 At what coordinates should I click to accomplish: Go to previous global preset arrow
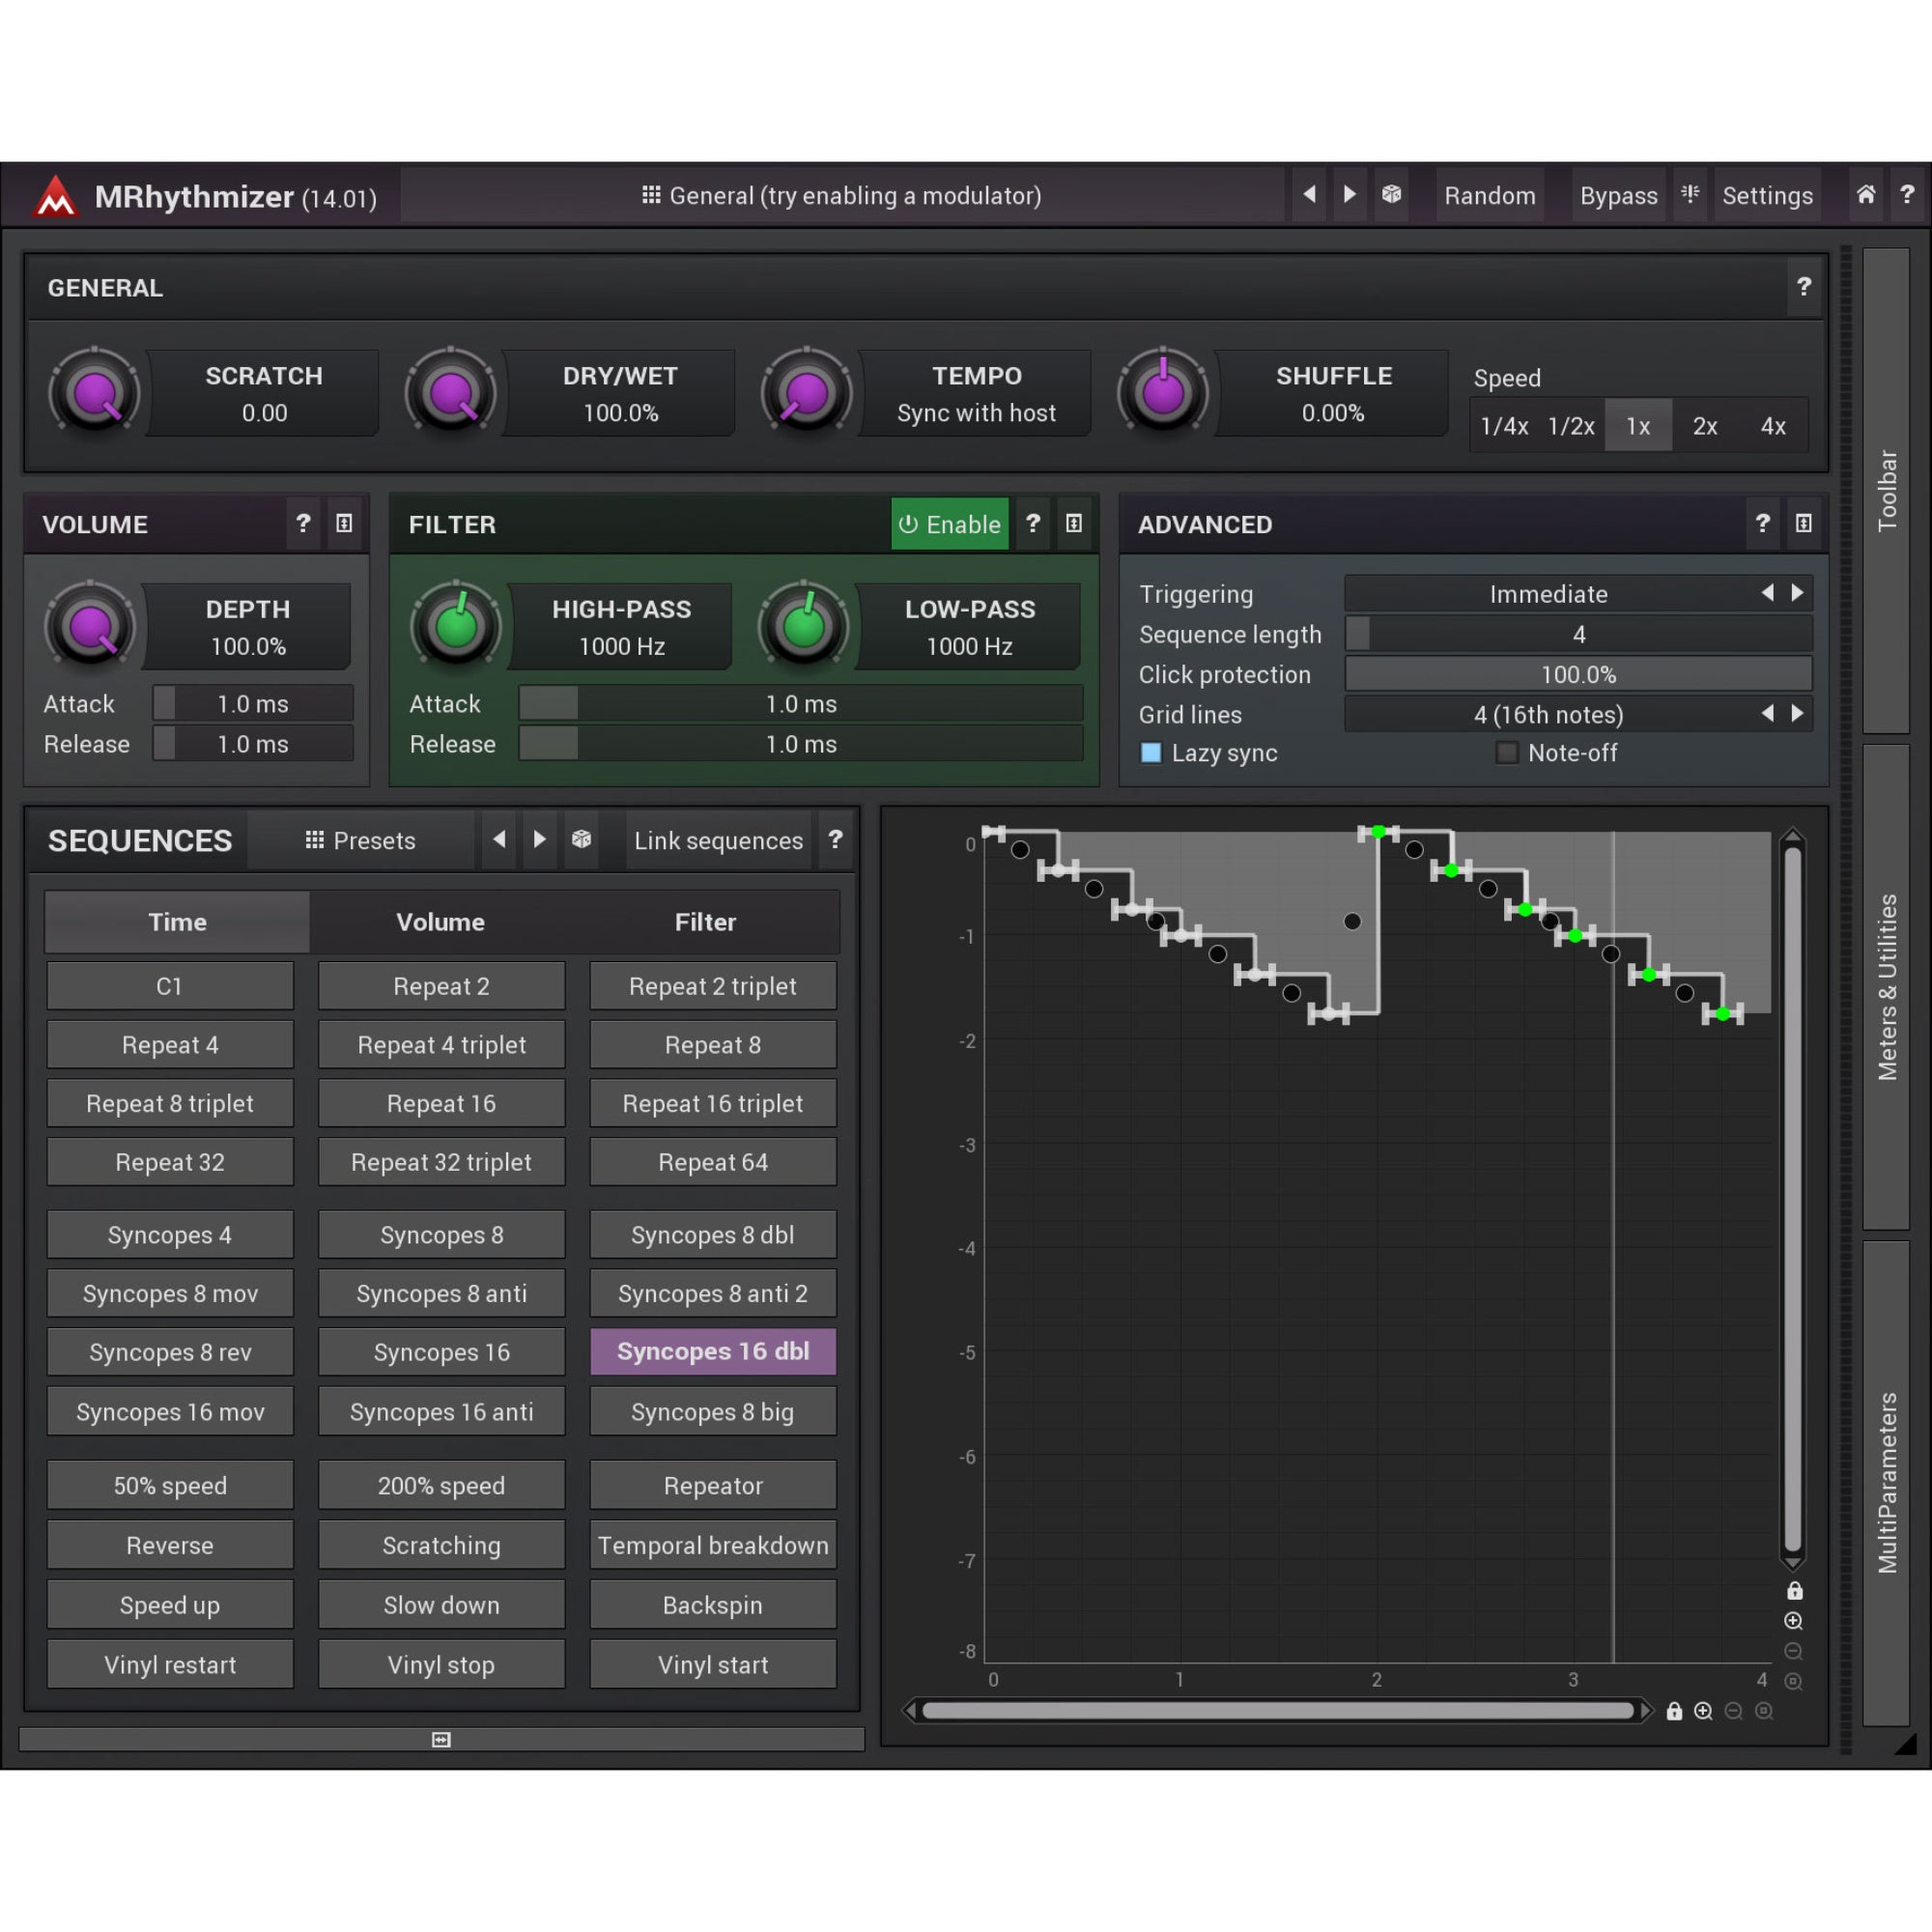[1309, 195]
